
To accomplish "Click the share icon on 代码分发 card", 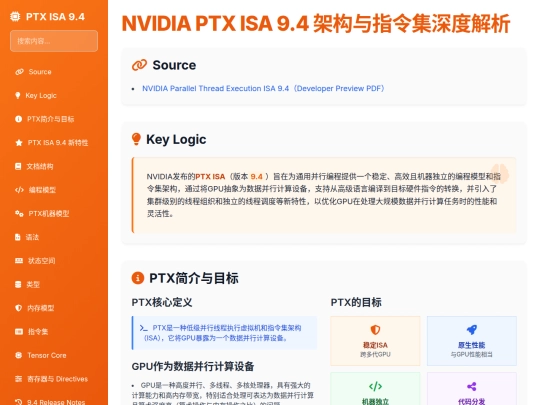I will [472, 386].
